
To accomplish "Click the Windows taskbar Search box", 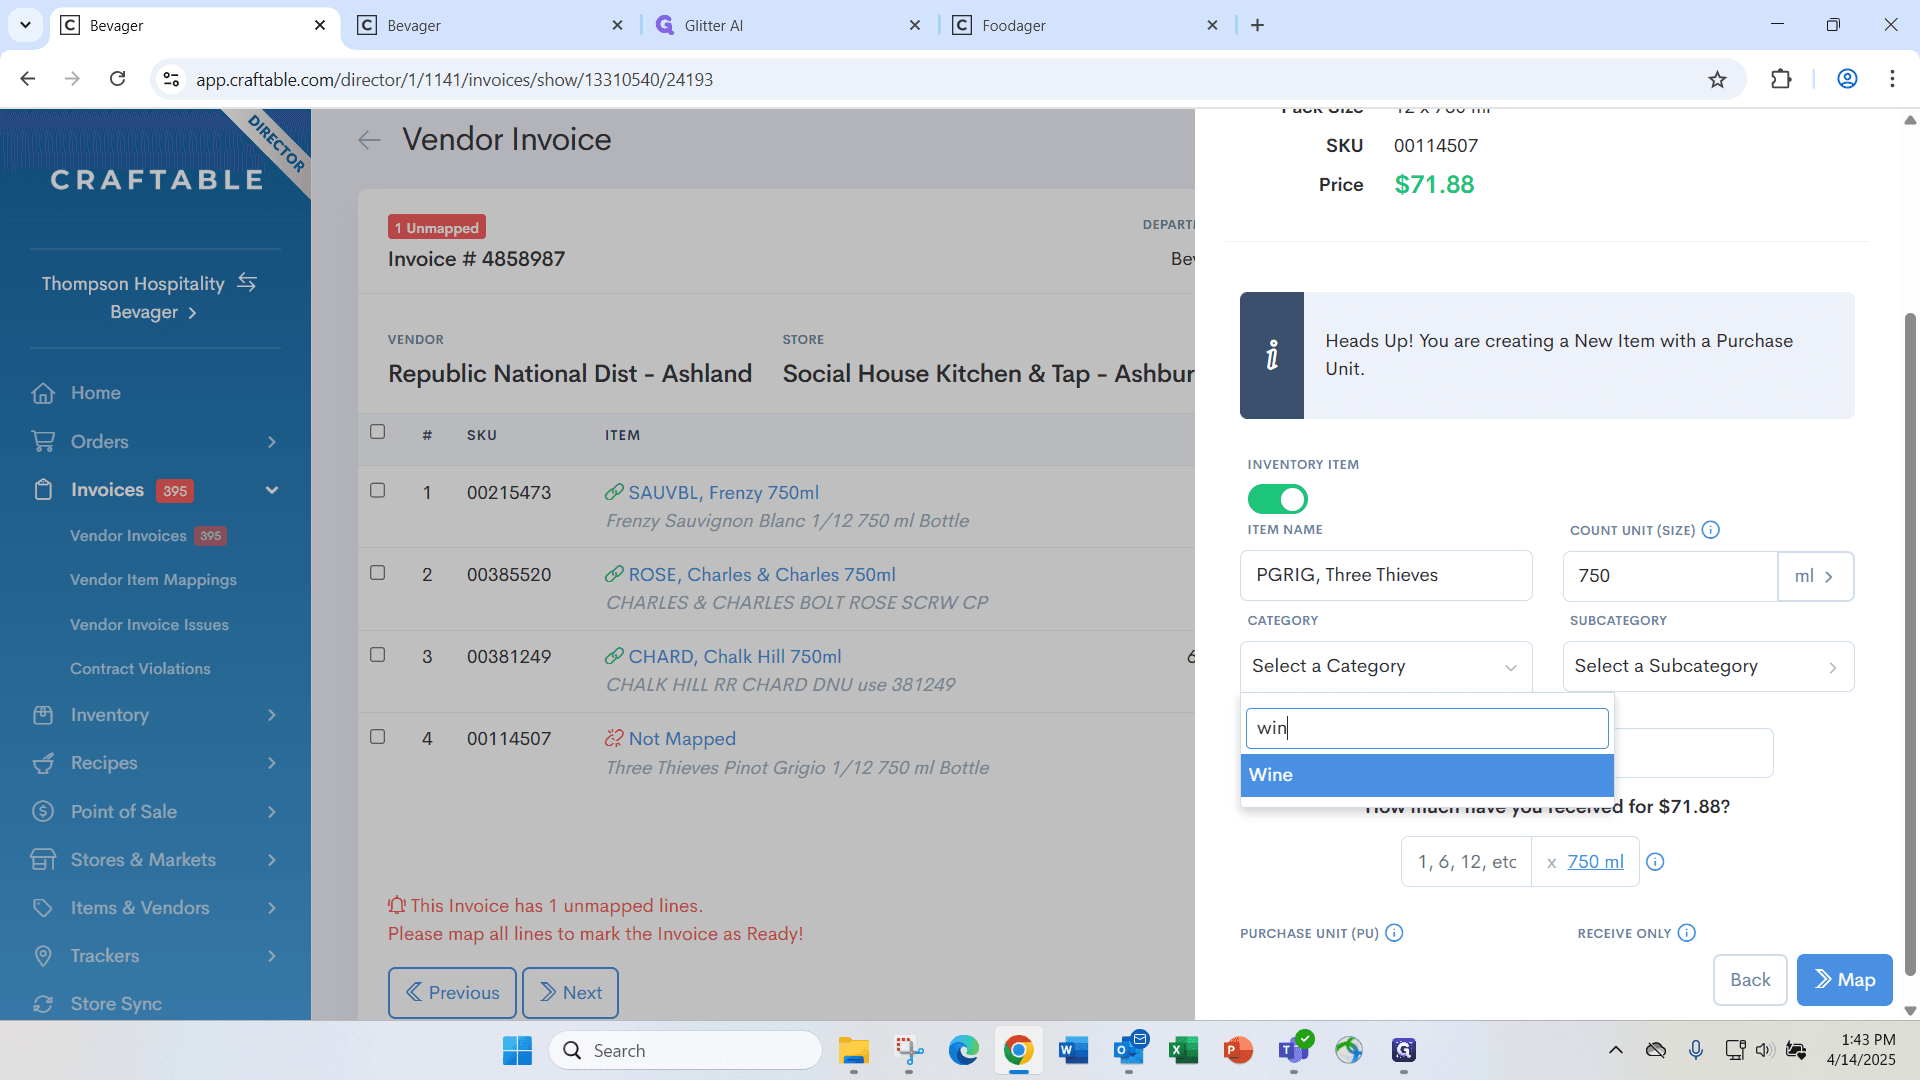I will [685, 1050].
